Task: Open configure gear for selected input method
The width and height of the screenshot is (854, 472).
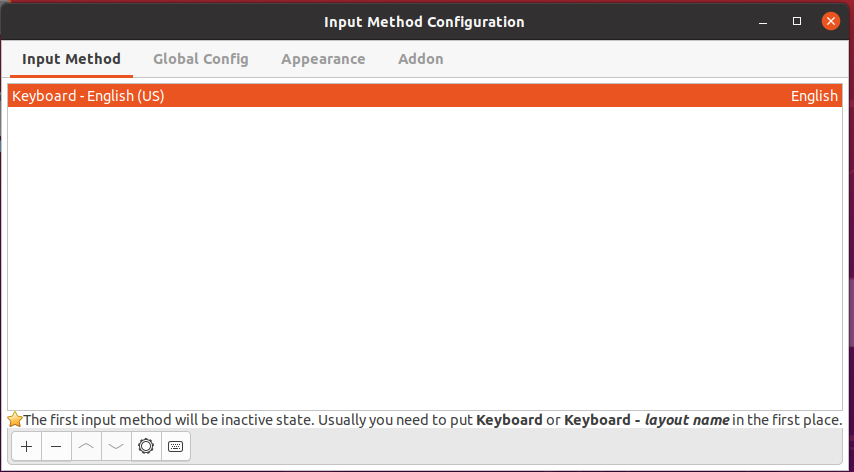Action: click(x=146, y=446)
